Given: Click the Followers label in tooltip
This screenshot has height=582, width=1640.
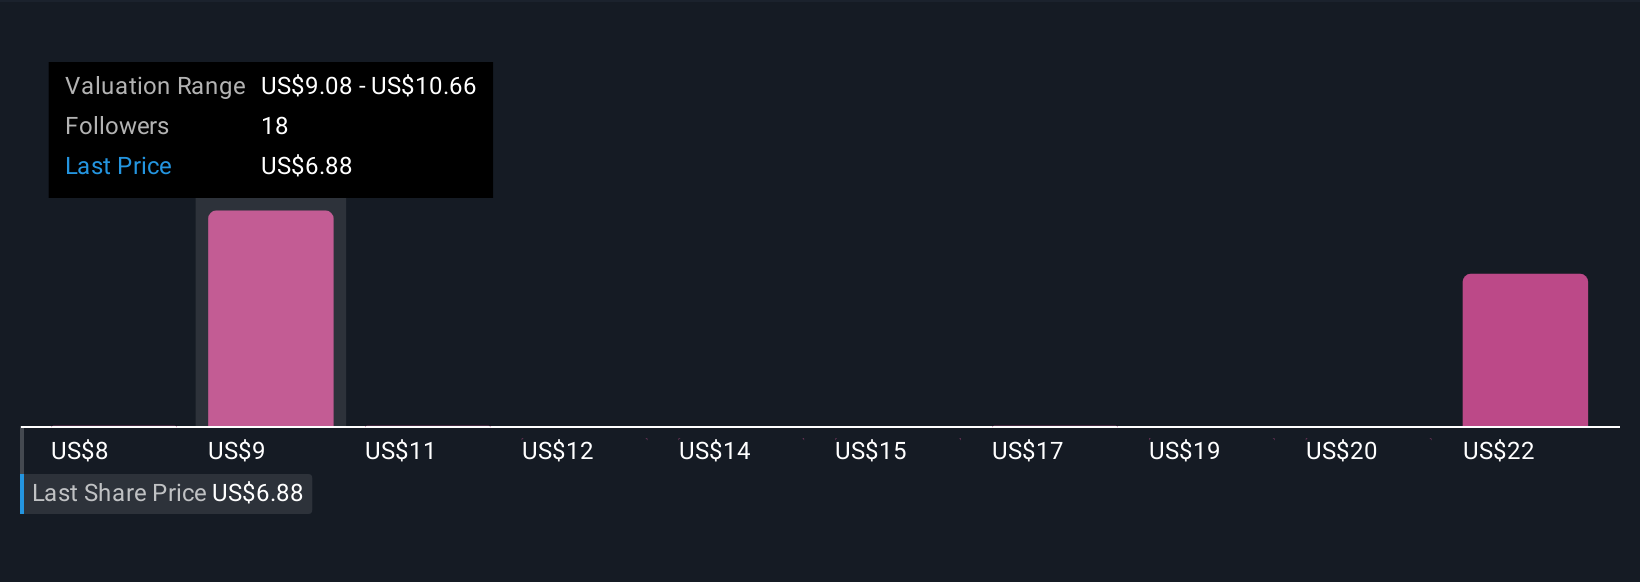Looking at the screenshot, I should click(x=117, y=126).
